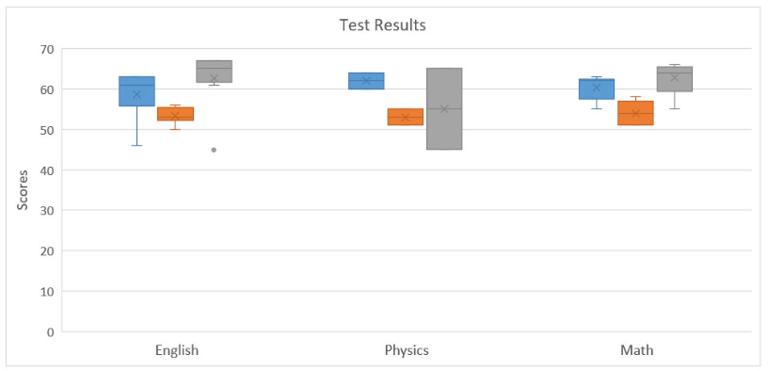Click the Math category axis label
This screenshot has height=371, width=768.
coord(636,351)
